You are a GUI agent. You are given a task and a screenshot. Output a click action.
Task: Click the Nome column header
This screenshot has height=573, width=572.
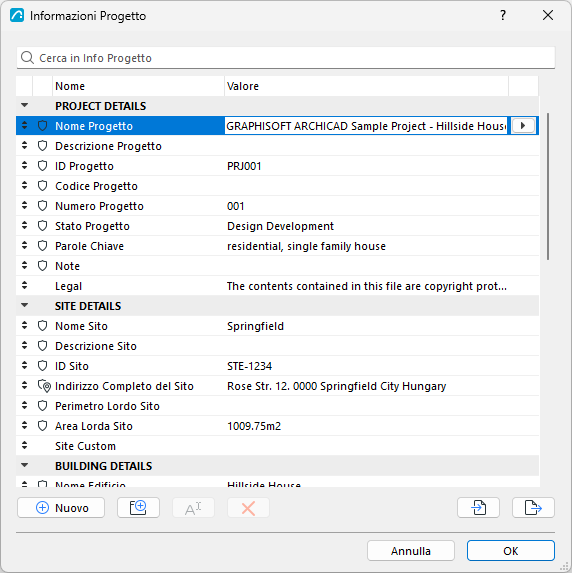pos(139,86)
